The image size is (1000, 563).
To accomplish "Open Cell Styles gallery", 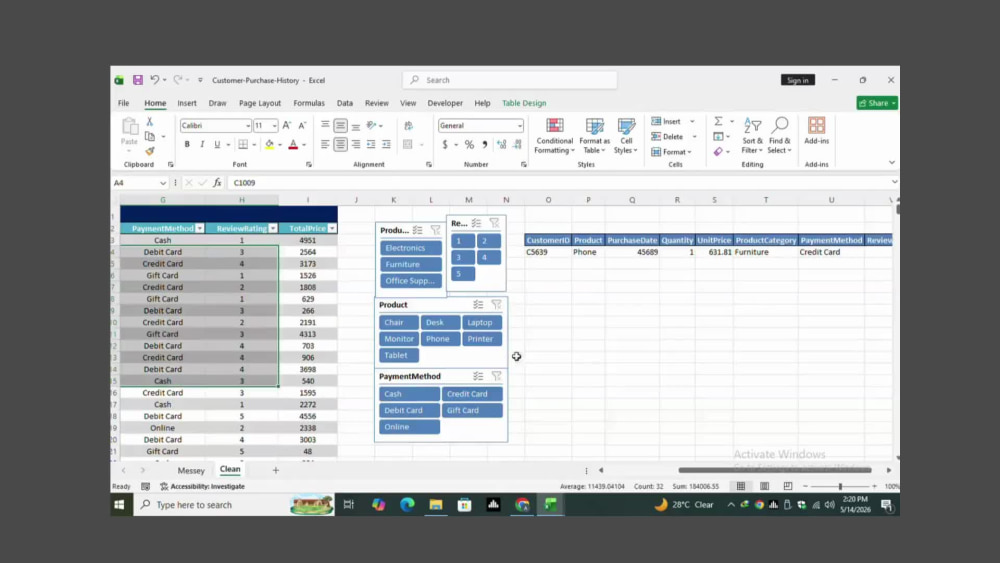I will [626, 136].
